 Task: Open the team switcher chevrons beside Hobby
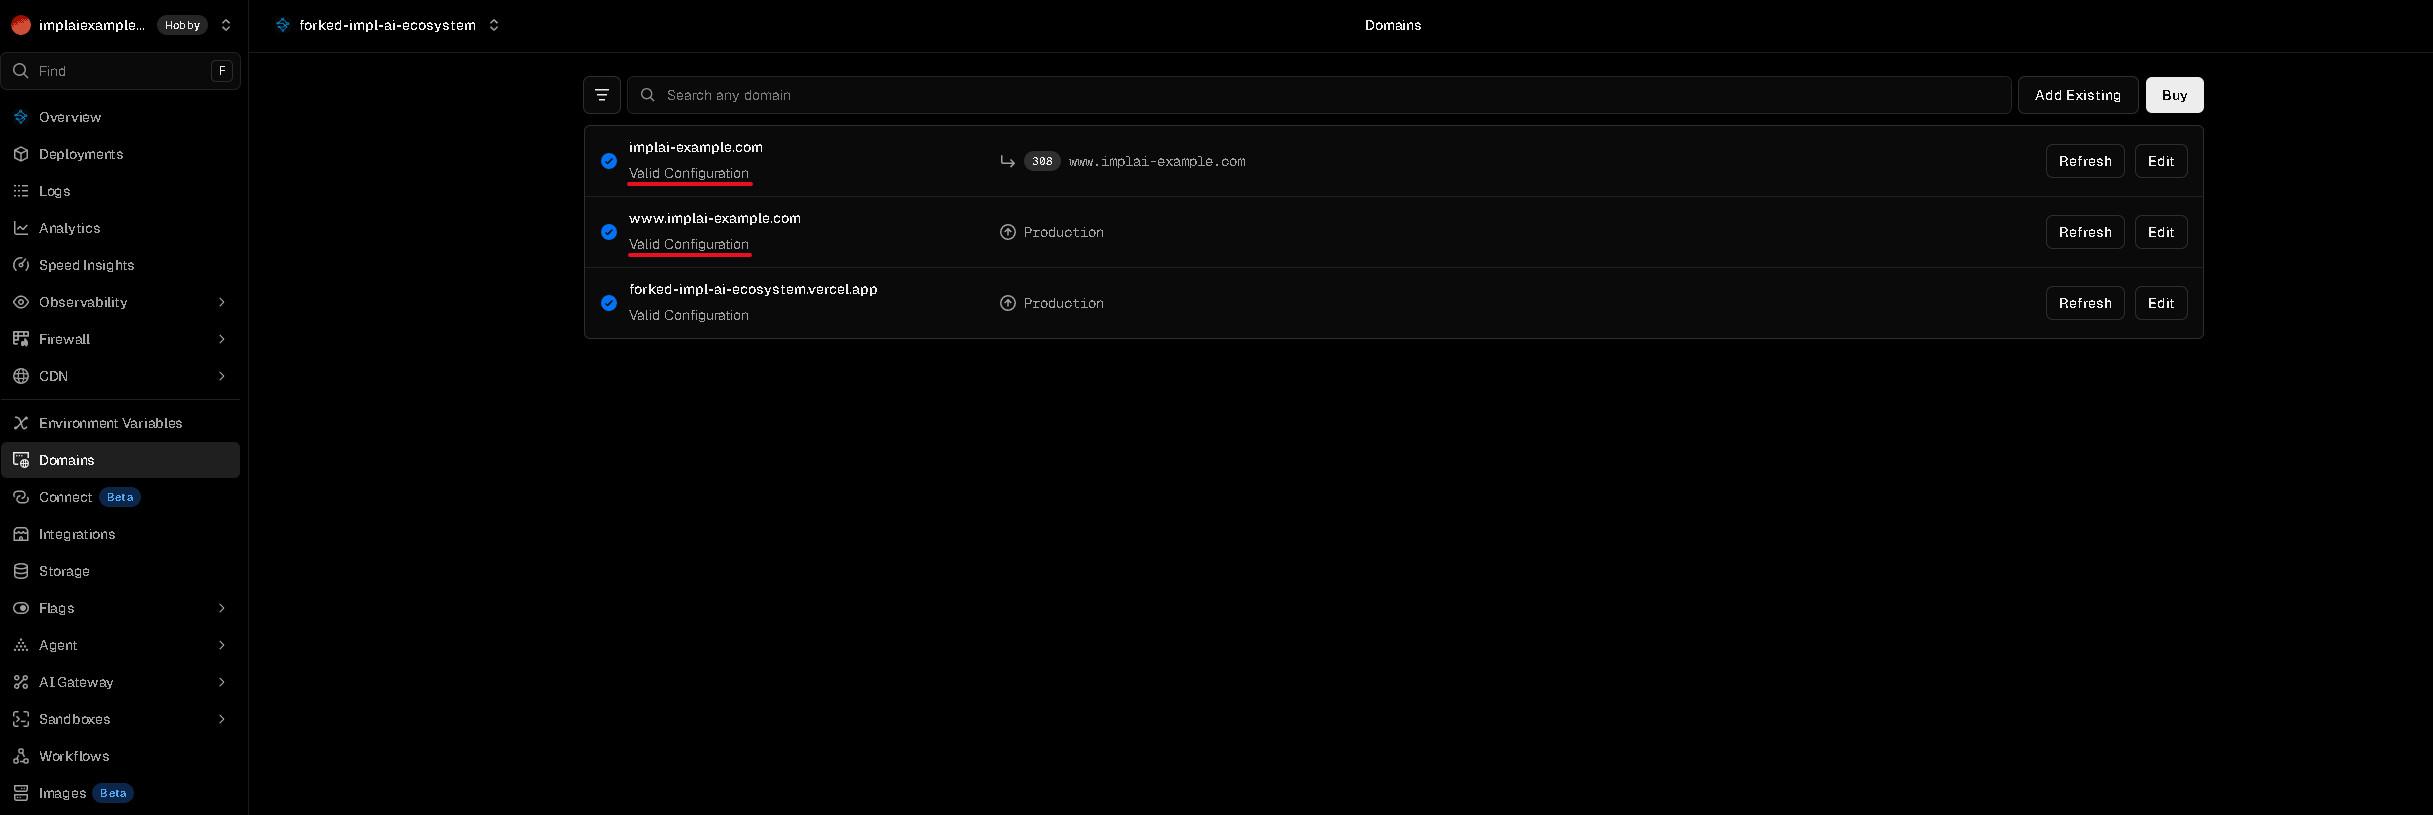point(226,25)
